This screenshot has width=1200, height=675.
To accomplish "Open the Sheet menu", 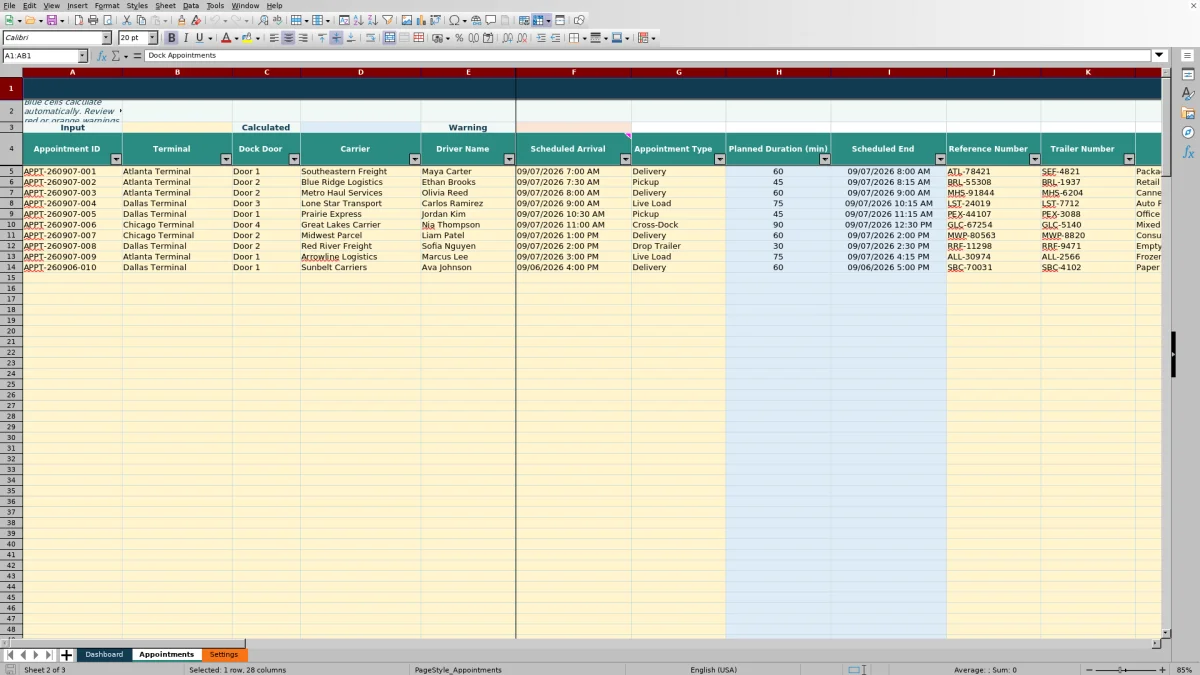I will pyautogui.click(x=165, y=5).
